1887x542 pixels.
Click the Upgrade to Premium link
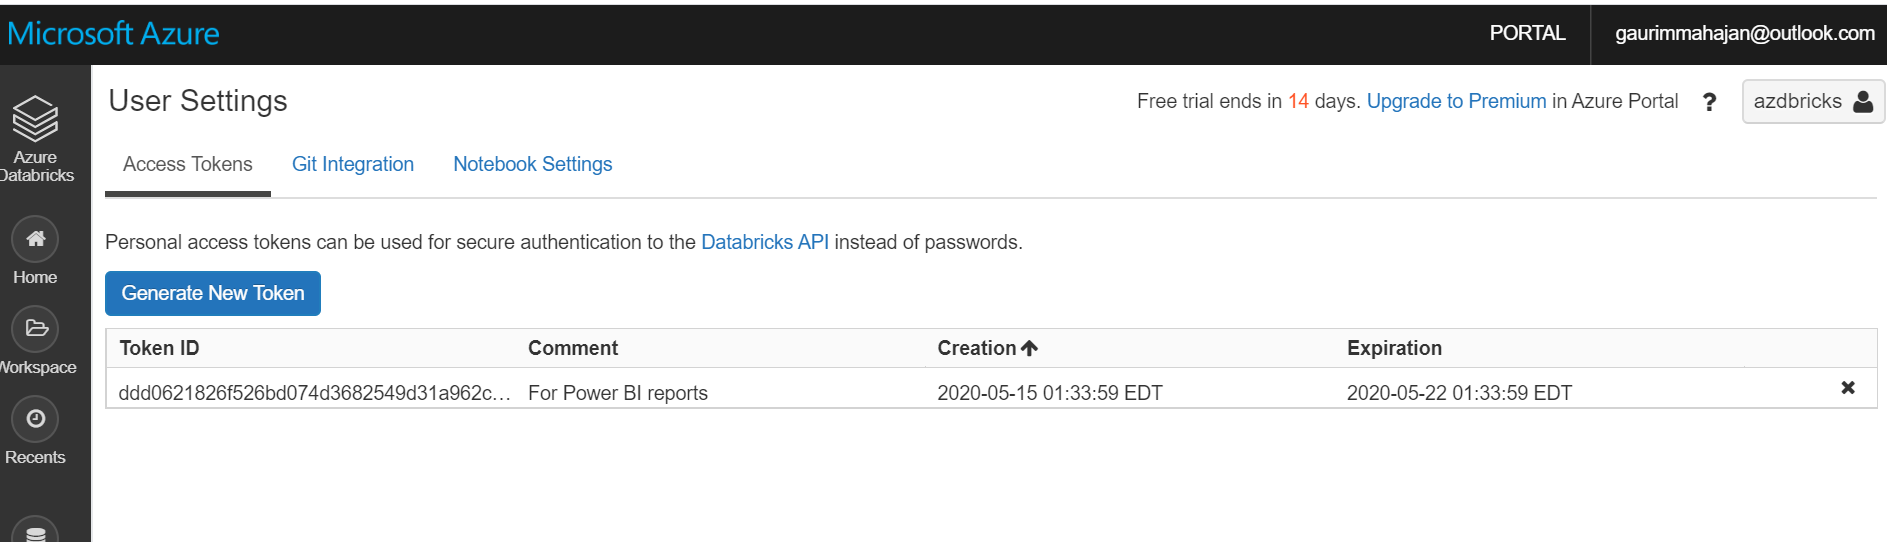click(x=1456, y=101)
